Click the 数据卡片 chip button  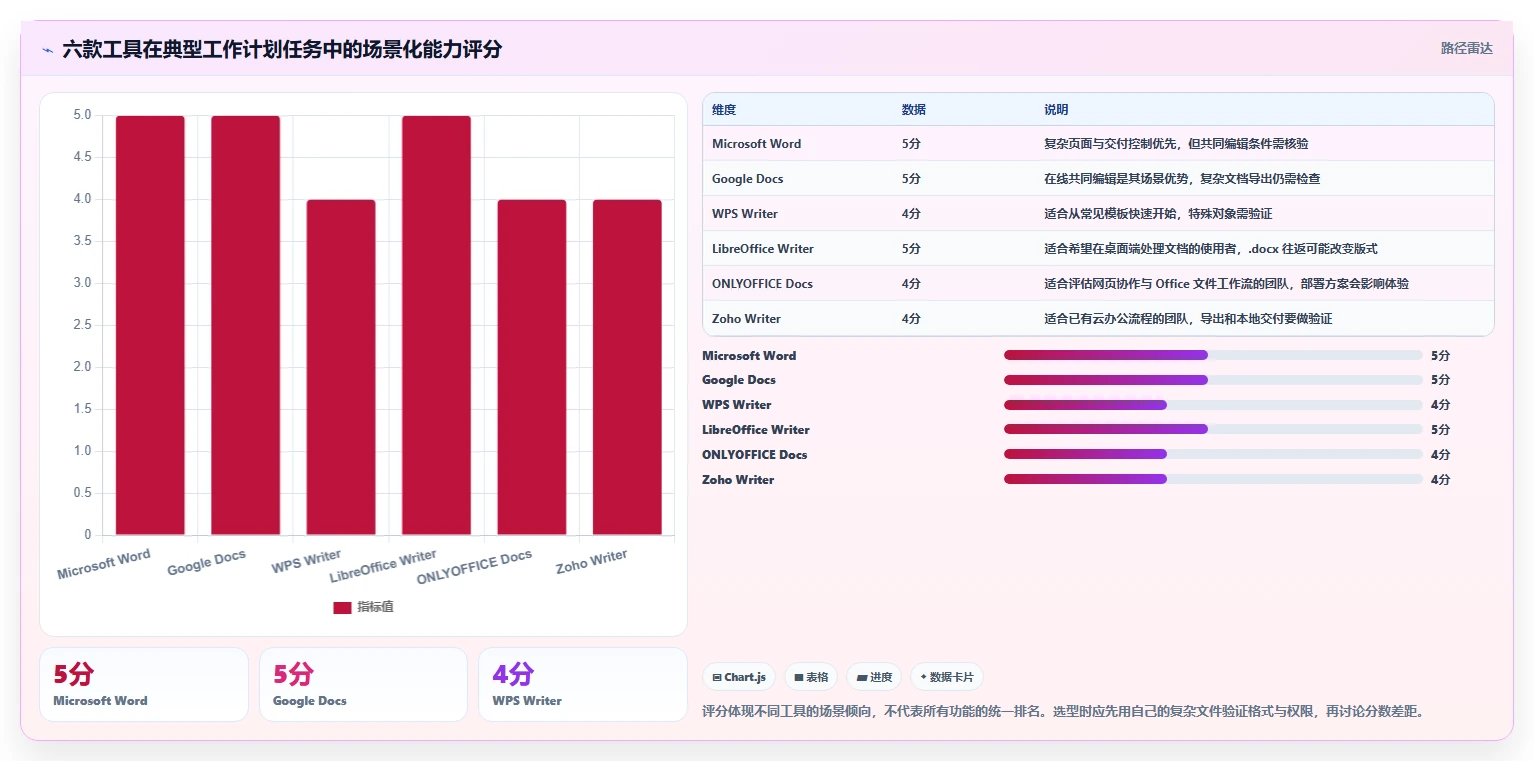pyautogui.click(x=947, y=677)
